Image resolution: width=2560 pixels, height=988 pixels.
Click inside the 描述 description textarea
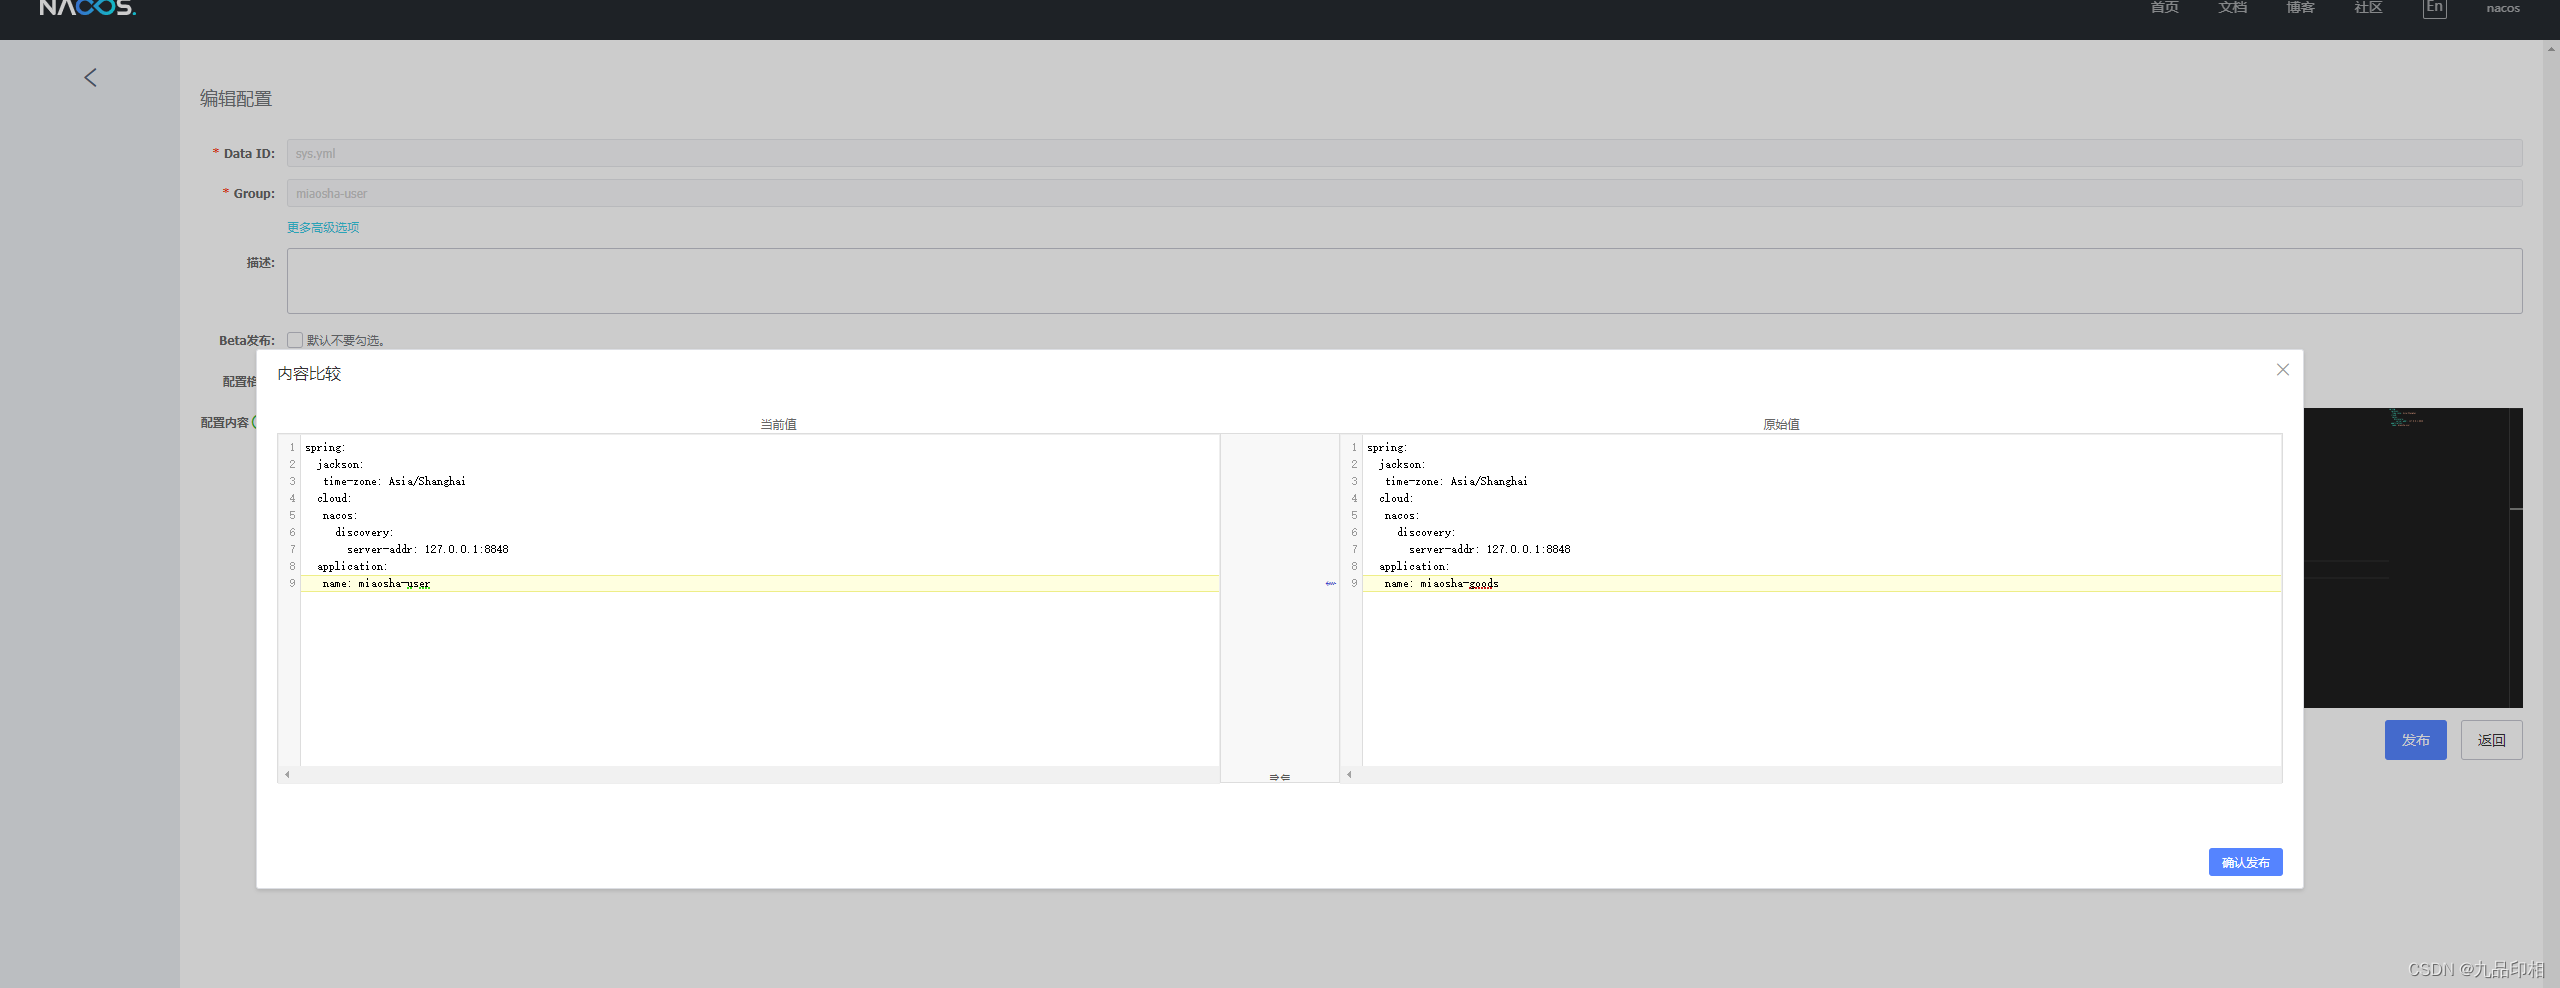[x=1400, y=280]
